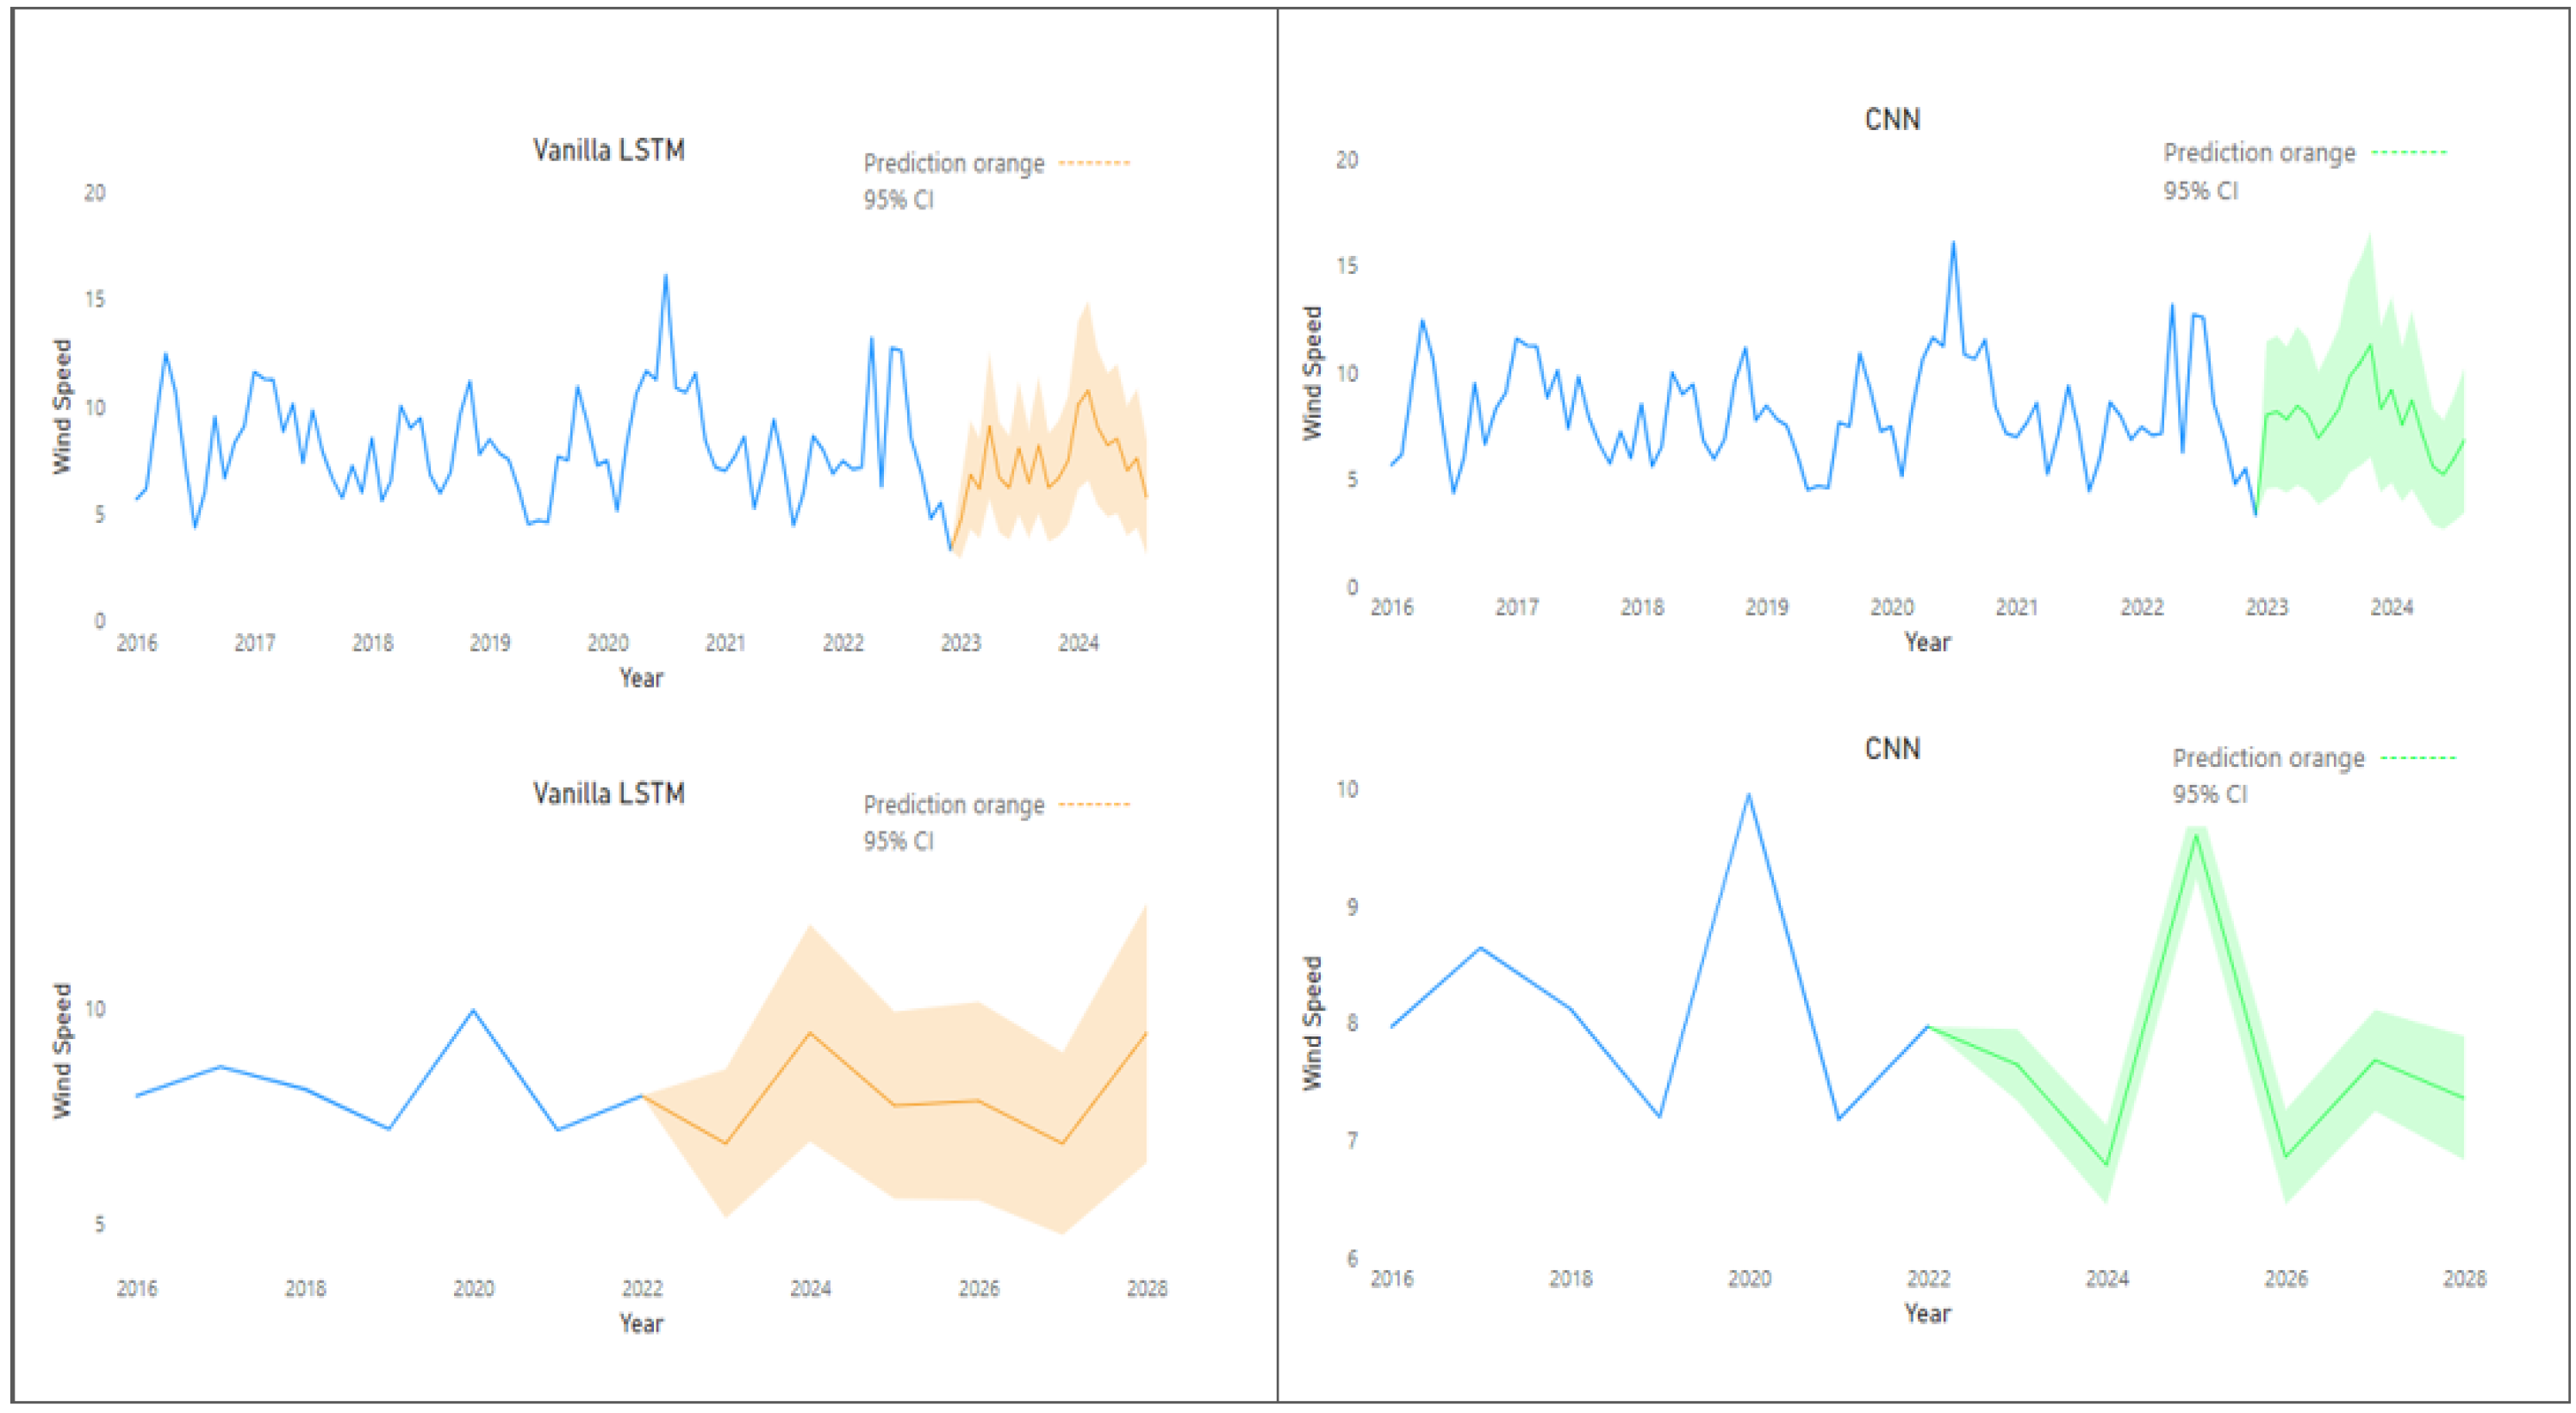Click the 9 tick label on yearly CNN y-axis

coord(1351,907)
